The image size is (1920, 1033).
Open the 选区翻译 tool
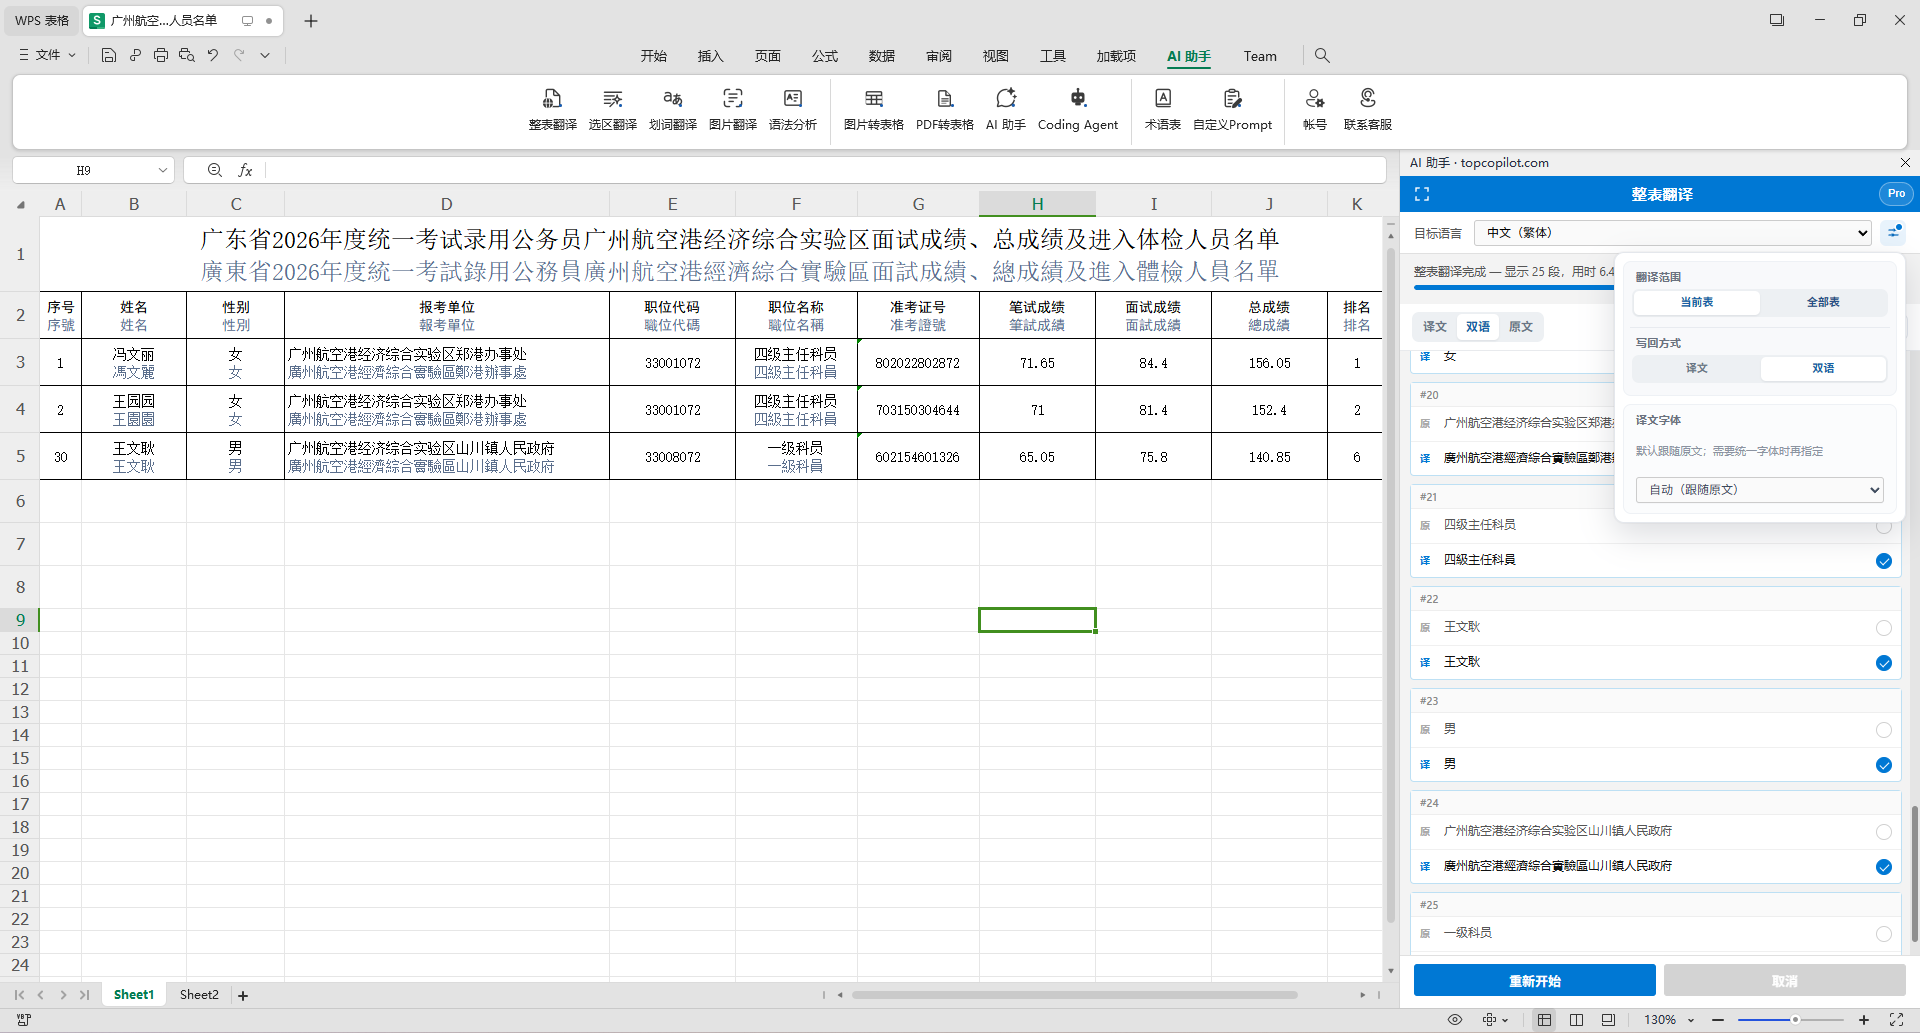click(x=612, y=109)
